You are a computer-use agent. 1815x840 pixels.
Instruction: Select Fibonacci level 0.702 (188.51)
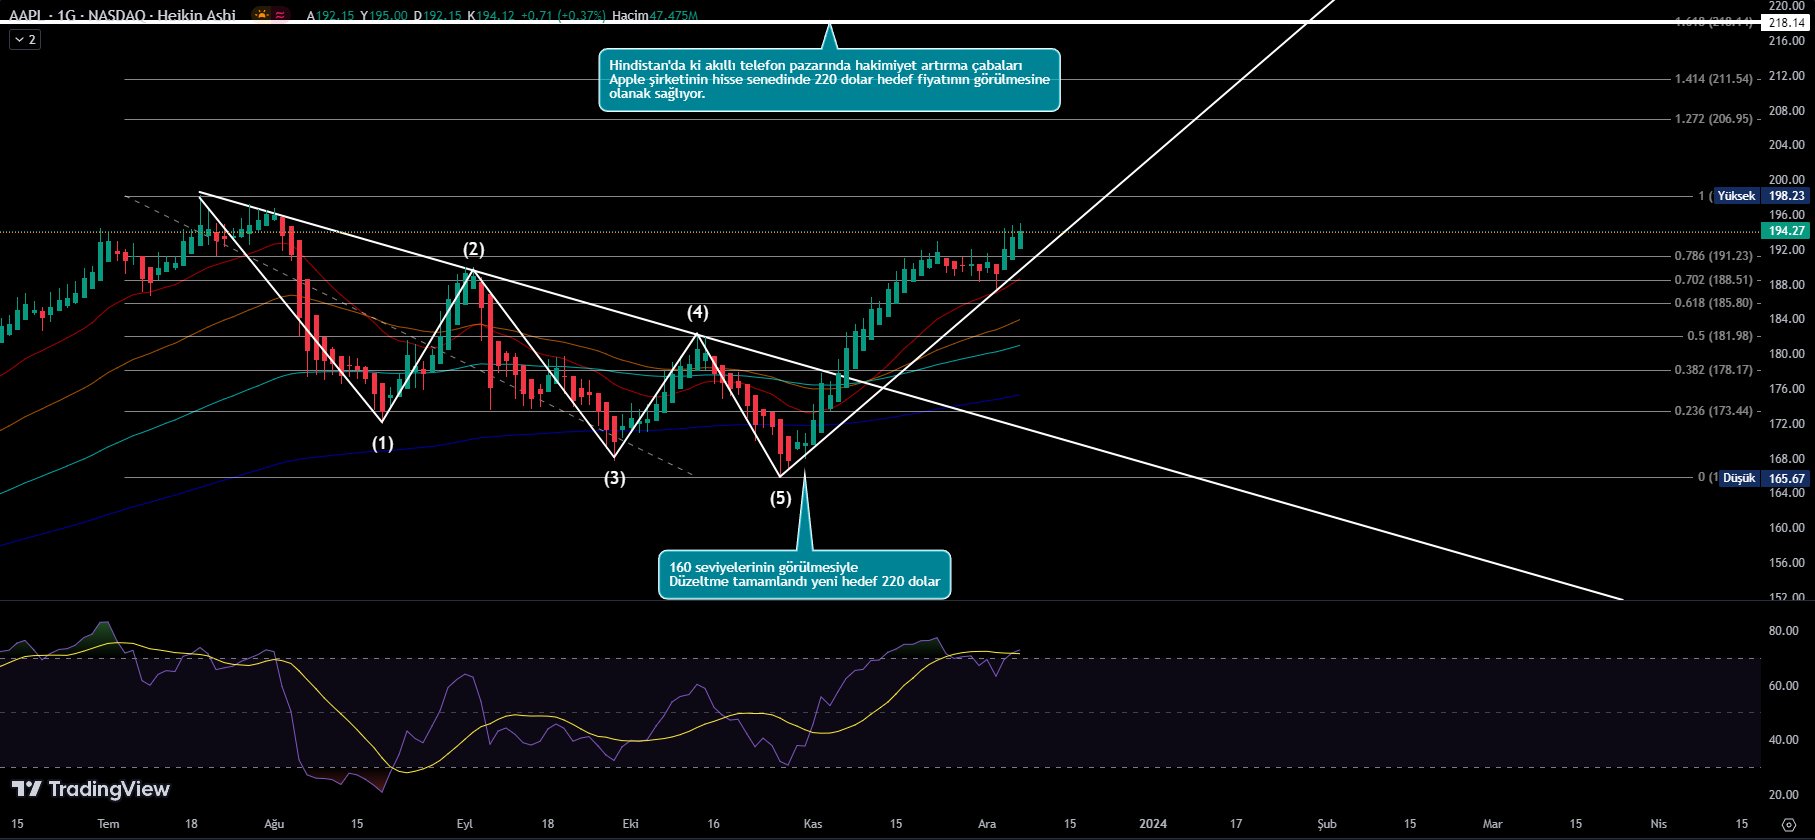tap(1714, 280)
